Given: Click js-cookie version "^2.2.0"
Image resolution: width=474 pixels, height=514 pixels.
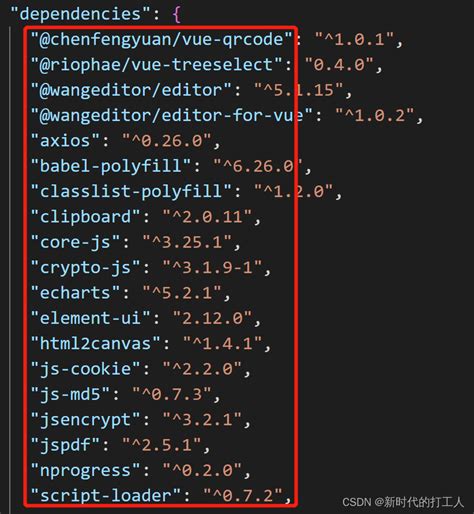Looking at the screenshot, I should pos(202,369).
